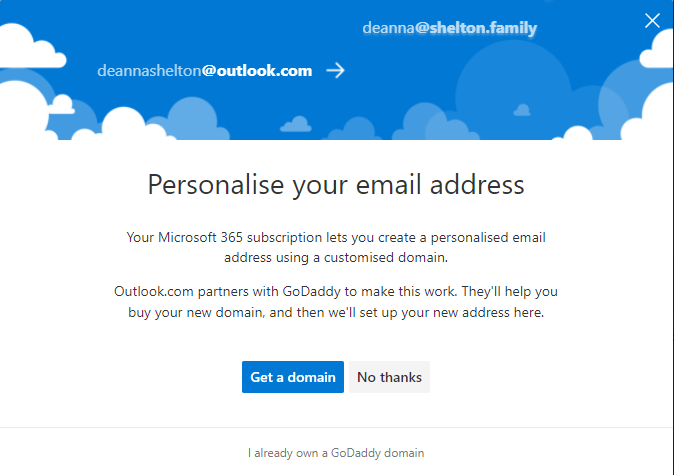Decline with the No thanks button
674x475 pixels.
[x=389, y=377]
